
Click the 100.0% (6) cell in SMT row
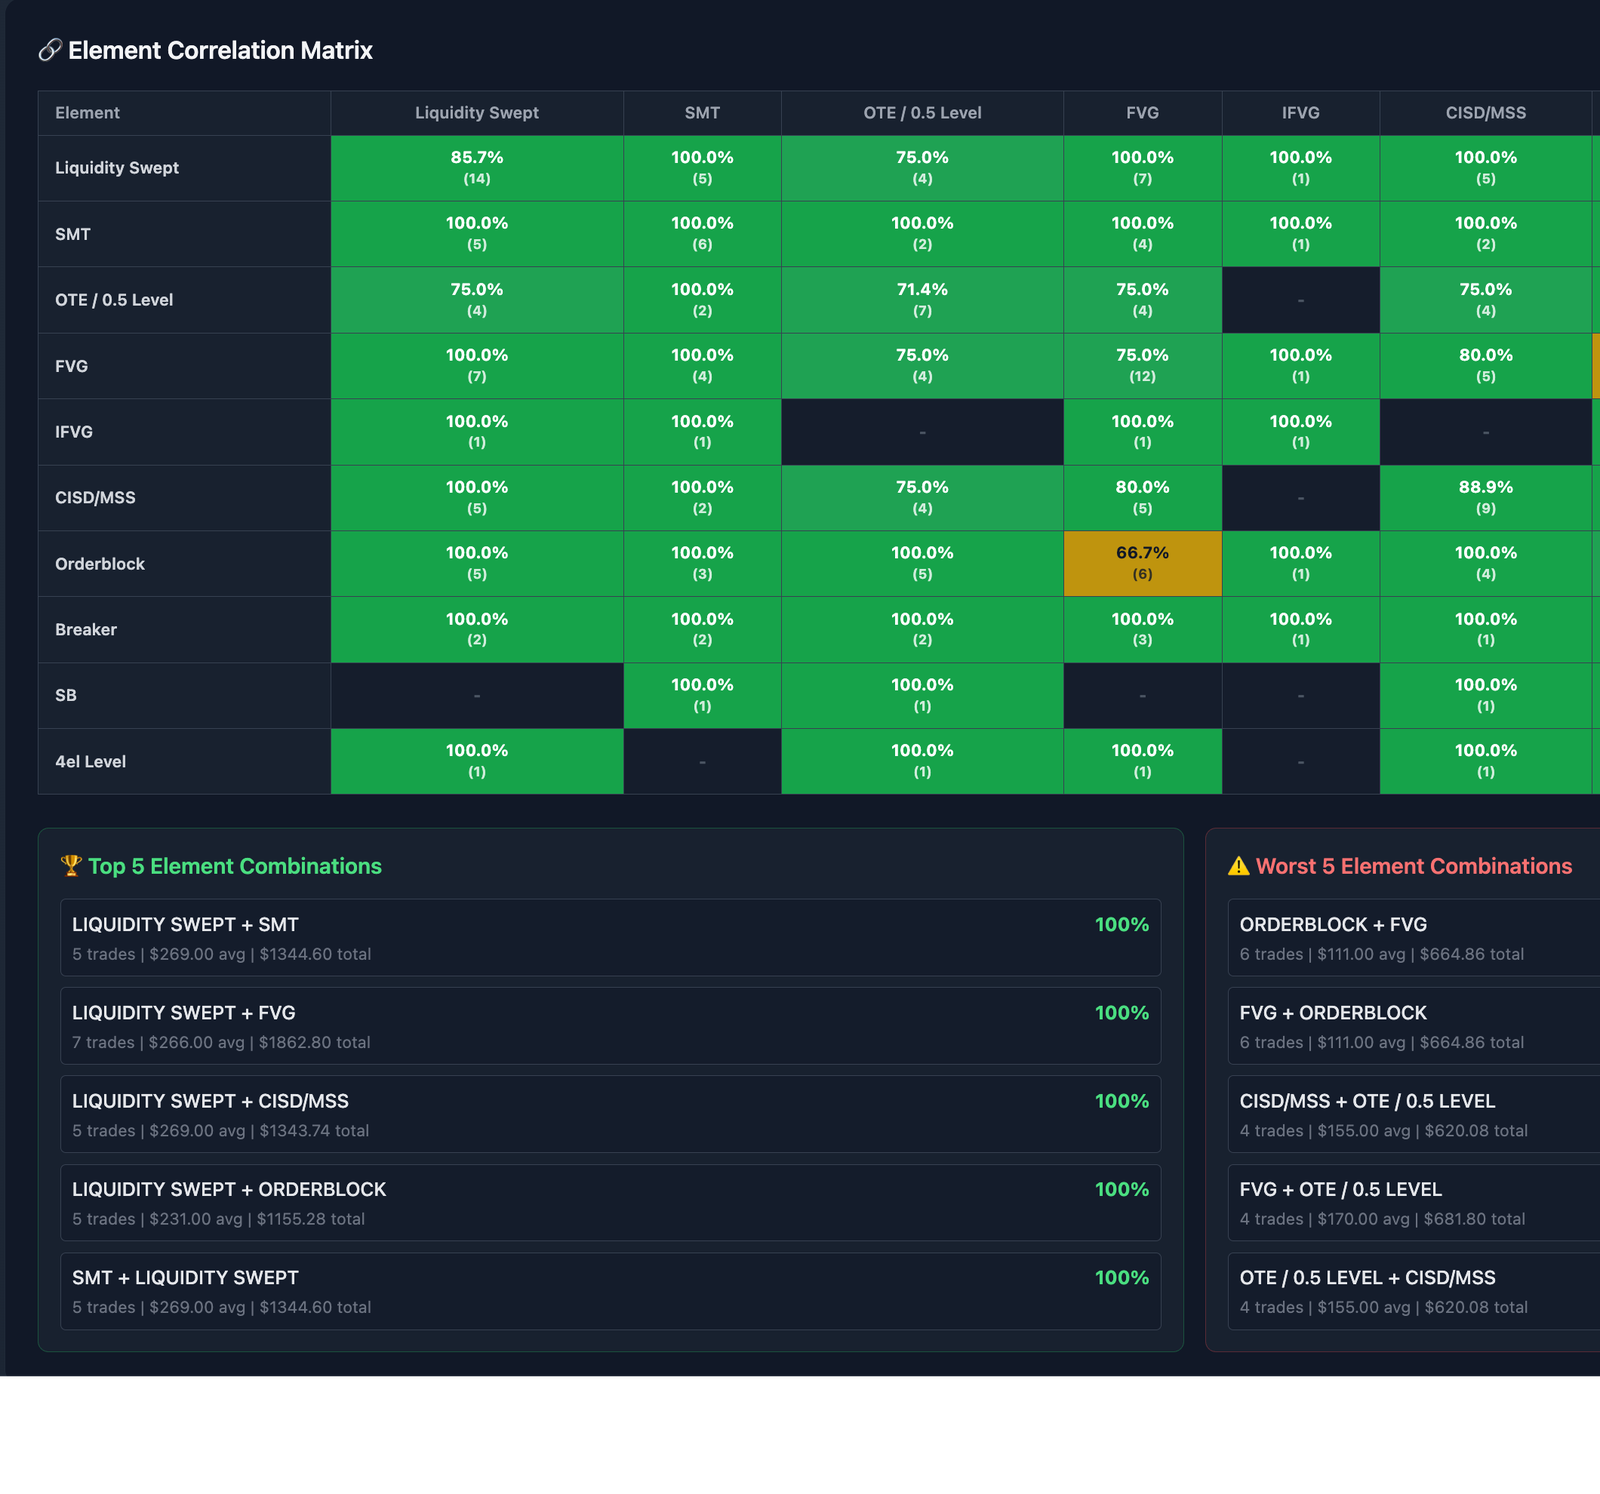click(702, 234)
